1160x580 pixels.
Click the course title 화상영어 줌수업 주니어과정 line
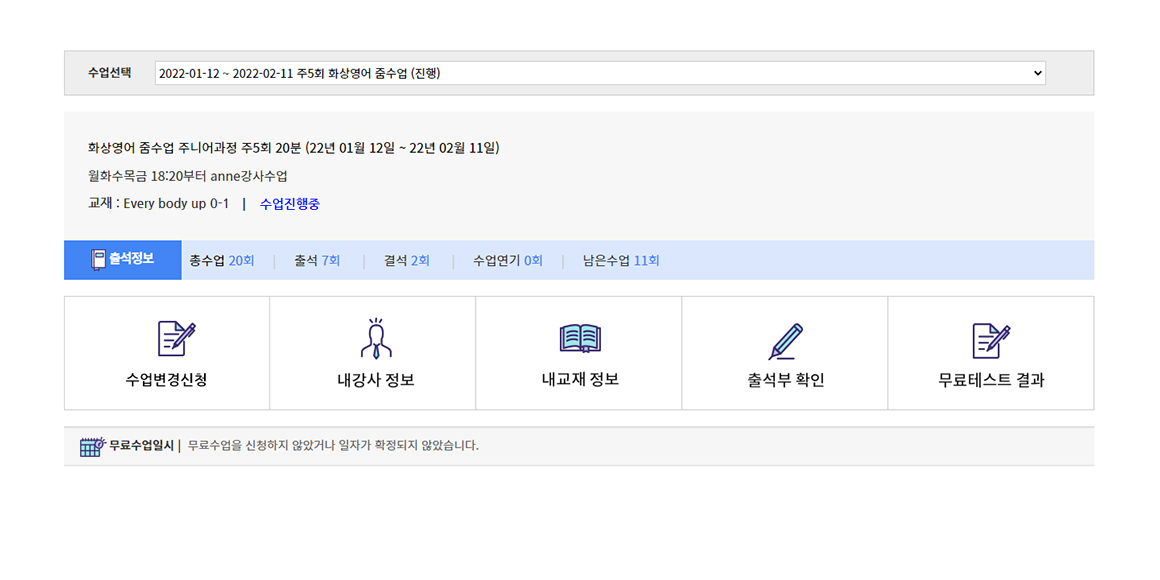pyautogui.click(x=294, y=148)
